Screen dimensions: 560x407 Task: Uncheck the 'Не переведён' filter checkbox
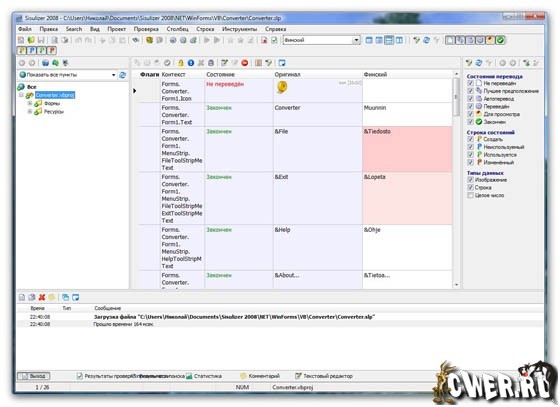pyautogui.click(x=470, y=83)
